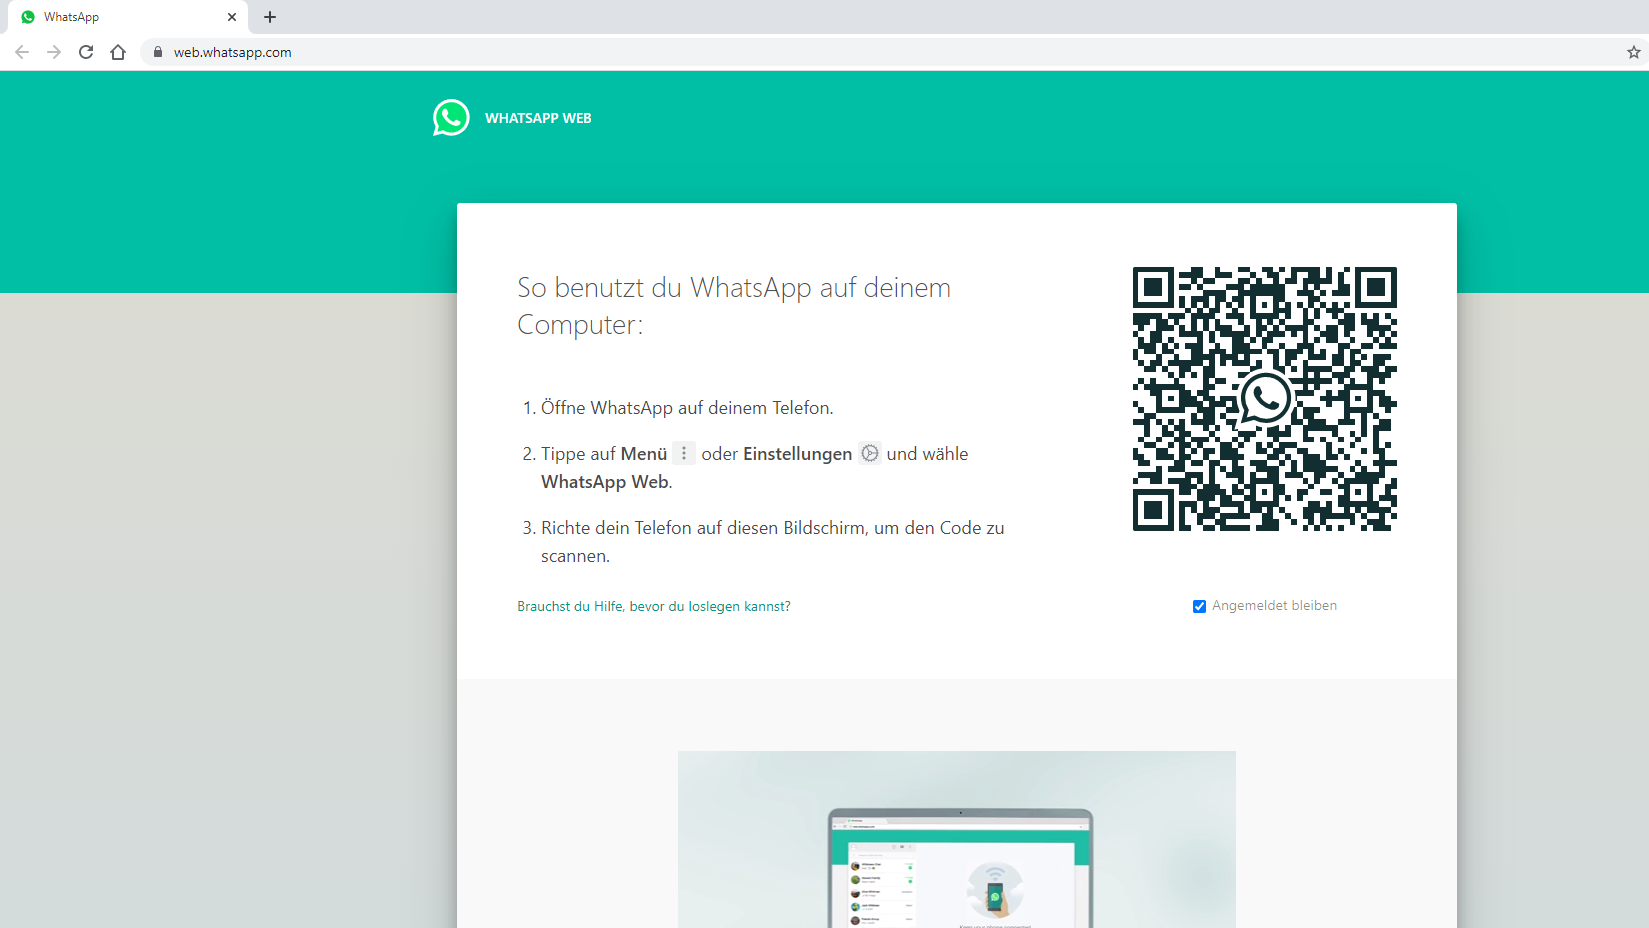Click the Menü three-dots icon in step 2
The height and width of the screenshot is (928, 1649).
(684, 453)
